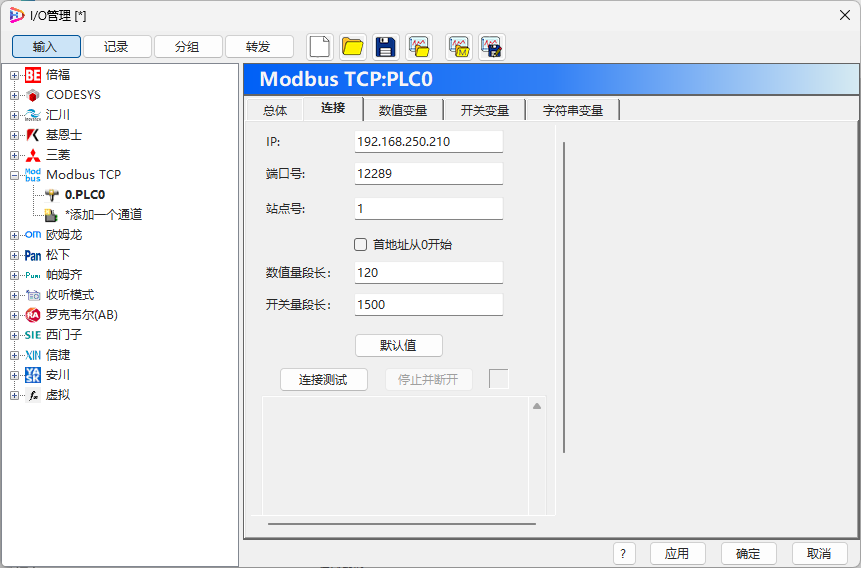861x568 pixels.
Task: Click the 0.PLC0 channel connector icon
Action: pos(52,195)
